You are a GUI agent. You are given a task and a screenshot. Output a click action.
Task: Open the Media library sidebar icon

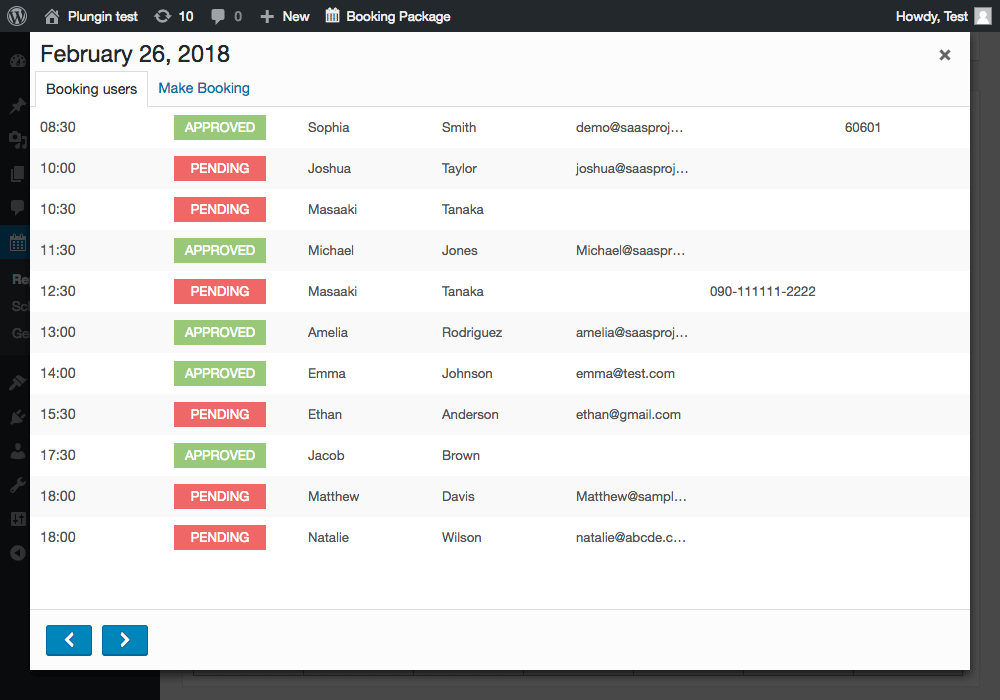coord(15,140)
